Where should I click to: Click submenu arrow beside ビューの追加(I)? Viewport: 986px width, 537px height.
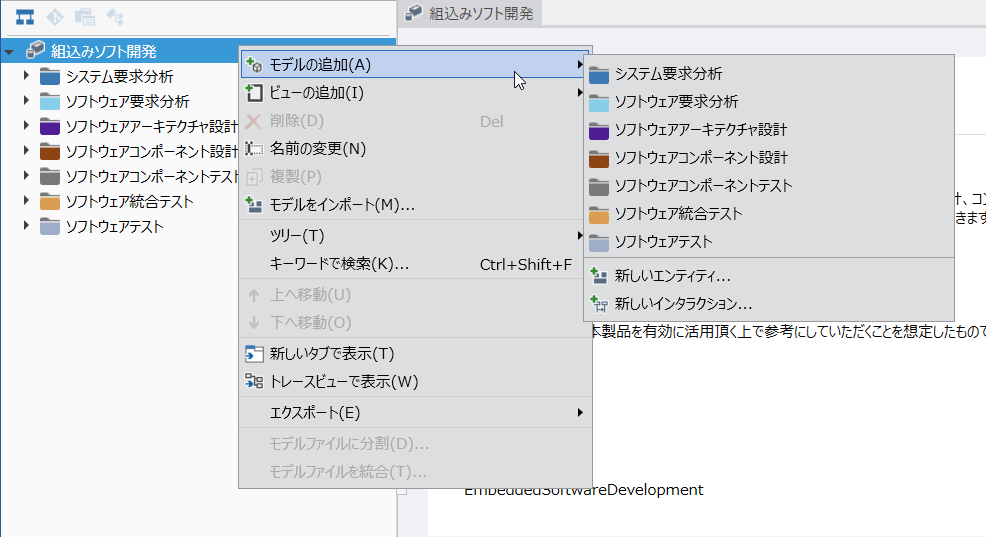coord(580,93)
